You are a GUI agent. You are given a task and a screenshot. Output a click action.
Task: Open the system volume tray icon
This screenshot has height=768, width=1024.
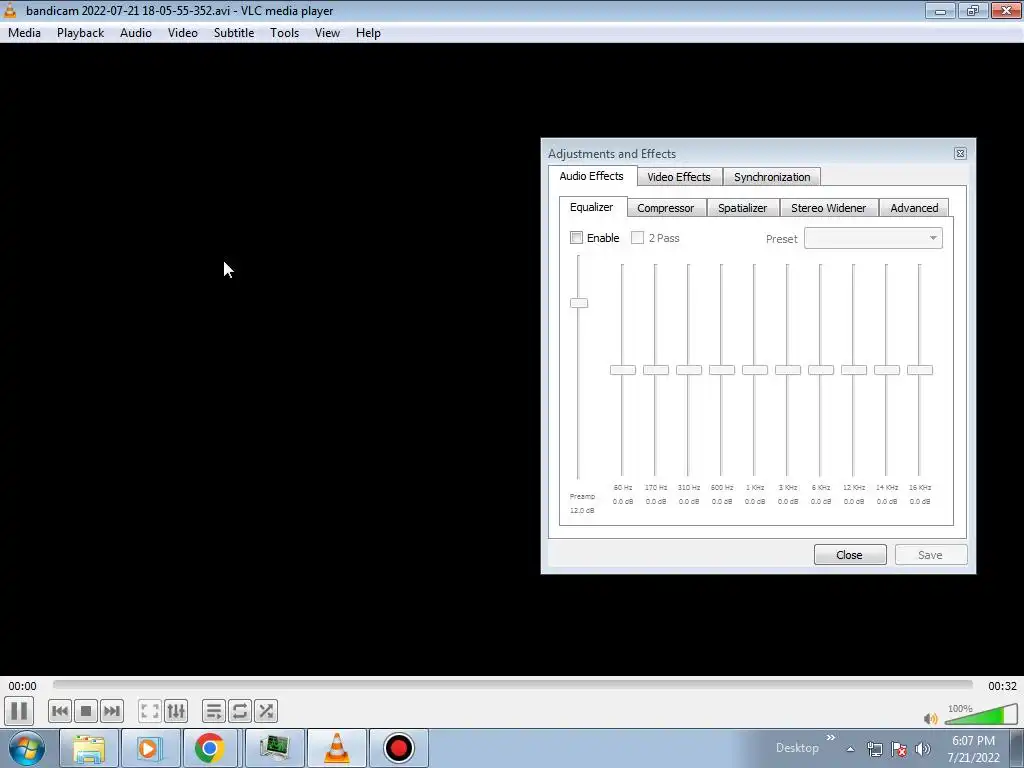[923, 749]
